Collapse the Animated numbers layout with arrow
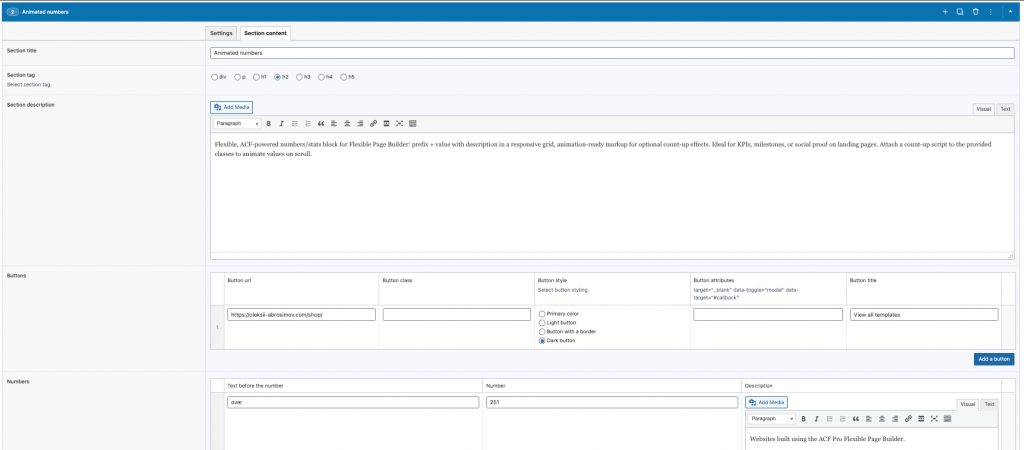Screen dimensions: 1024x450 1010,12
